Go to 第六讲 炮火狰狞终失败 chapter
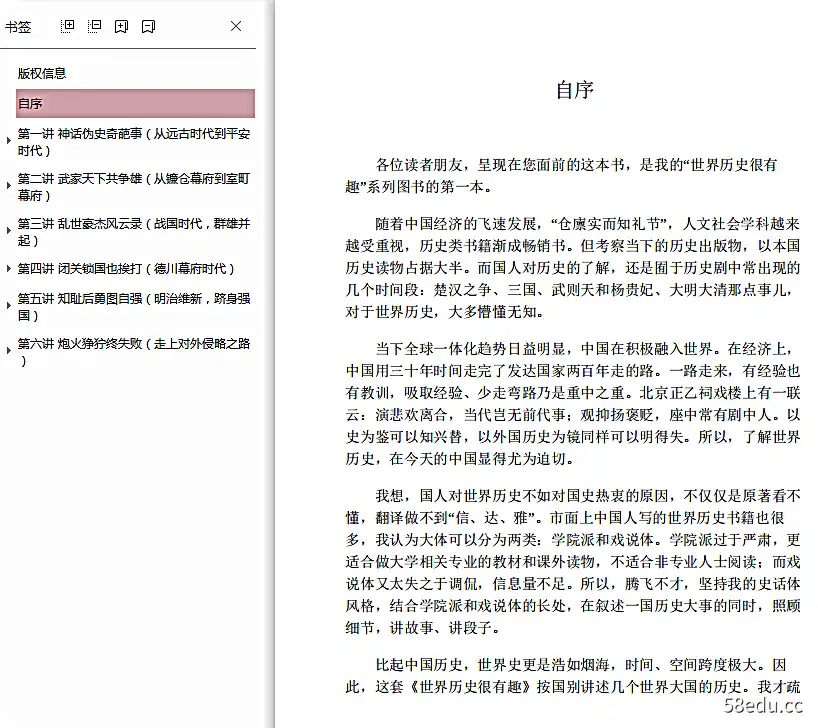The width and height of the screenshot is (818, 728). coord(134,352)
